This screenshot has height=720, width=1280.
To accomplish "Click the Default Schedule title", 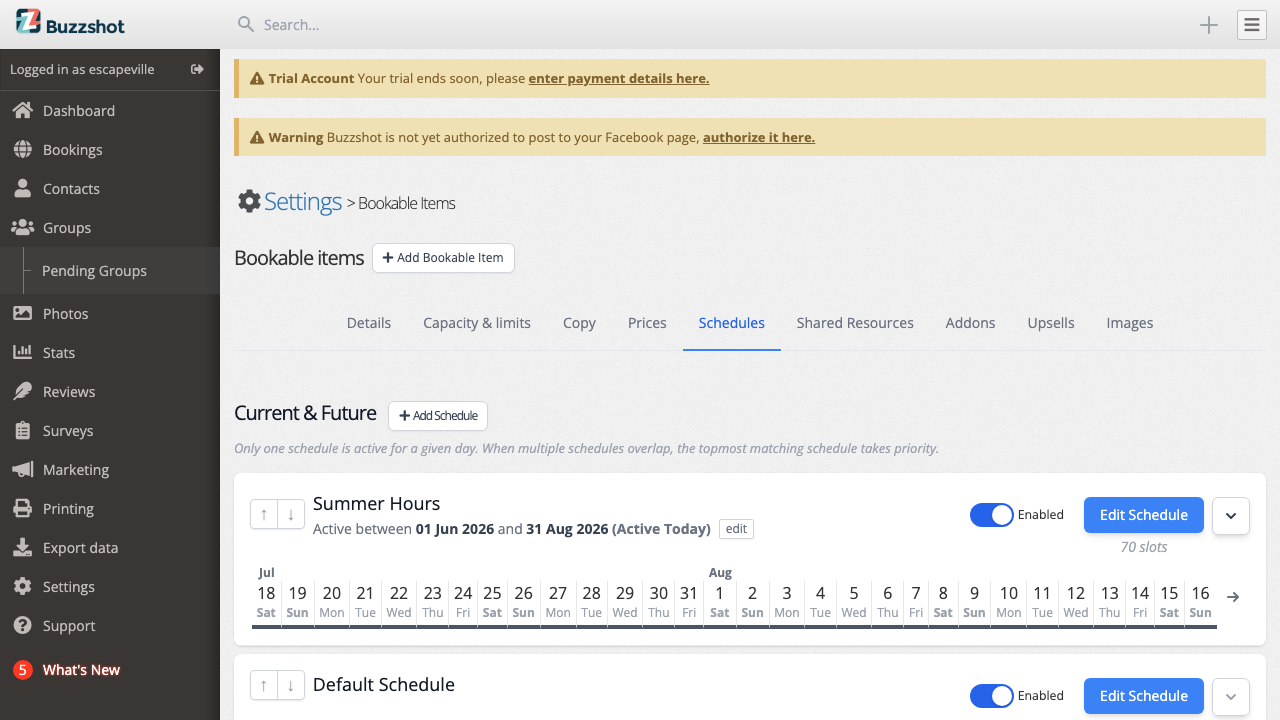I will pos(384,684).
